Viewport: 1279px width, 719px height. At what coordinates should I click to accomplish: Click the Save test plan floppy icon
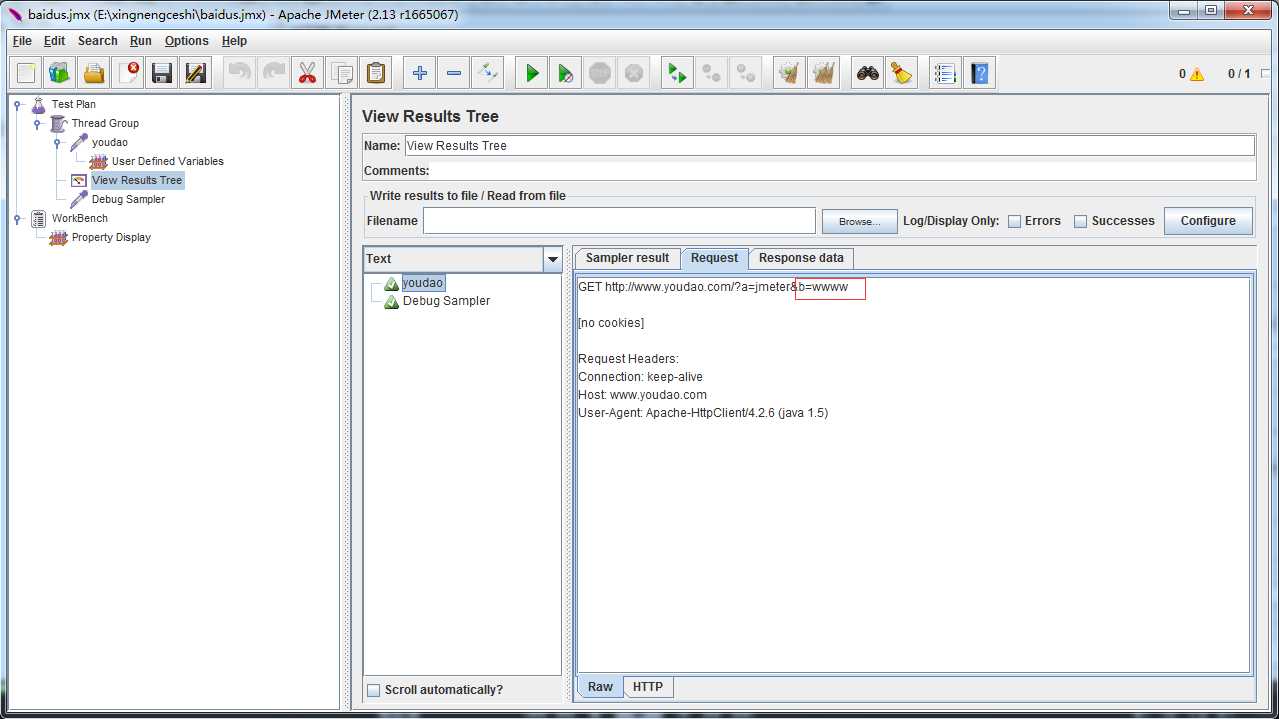[162, 73]
